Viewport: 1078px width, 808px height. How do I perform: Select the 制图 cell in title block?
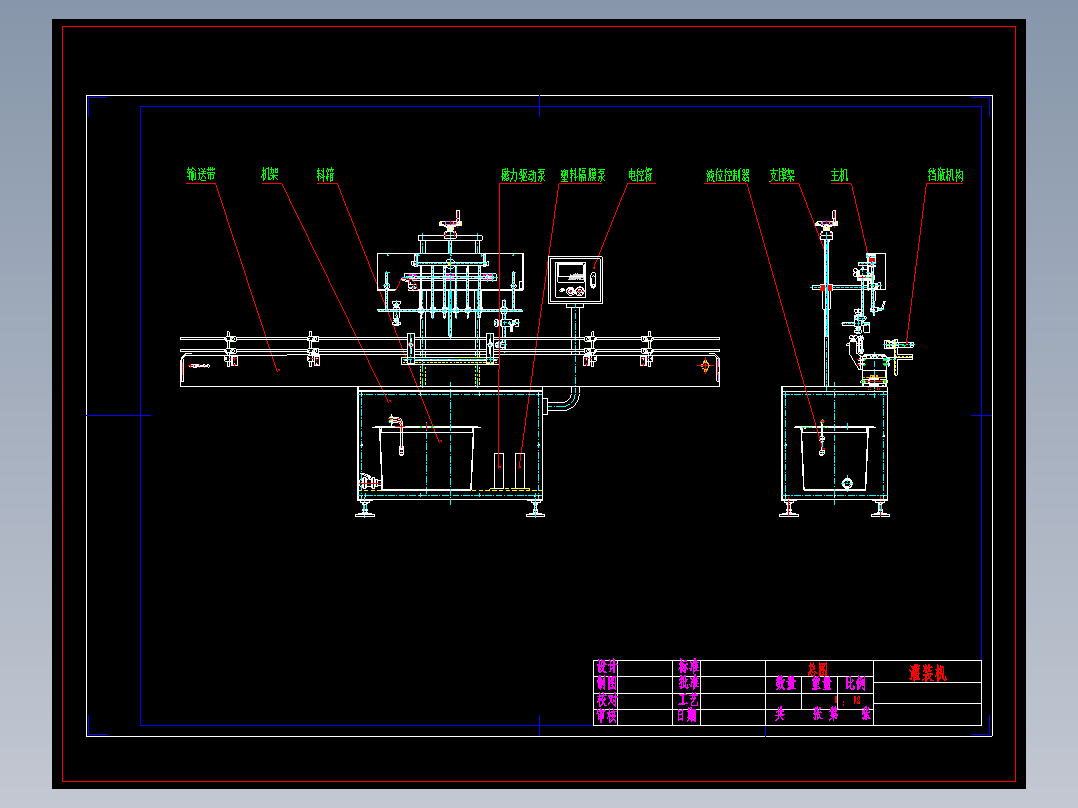tap(607, 683)
